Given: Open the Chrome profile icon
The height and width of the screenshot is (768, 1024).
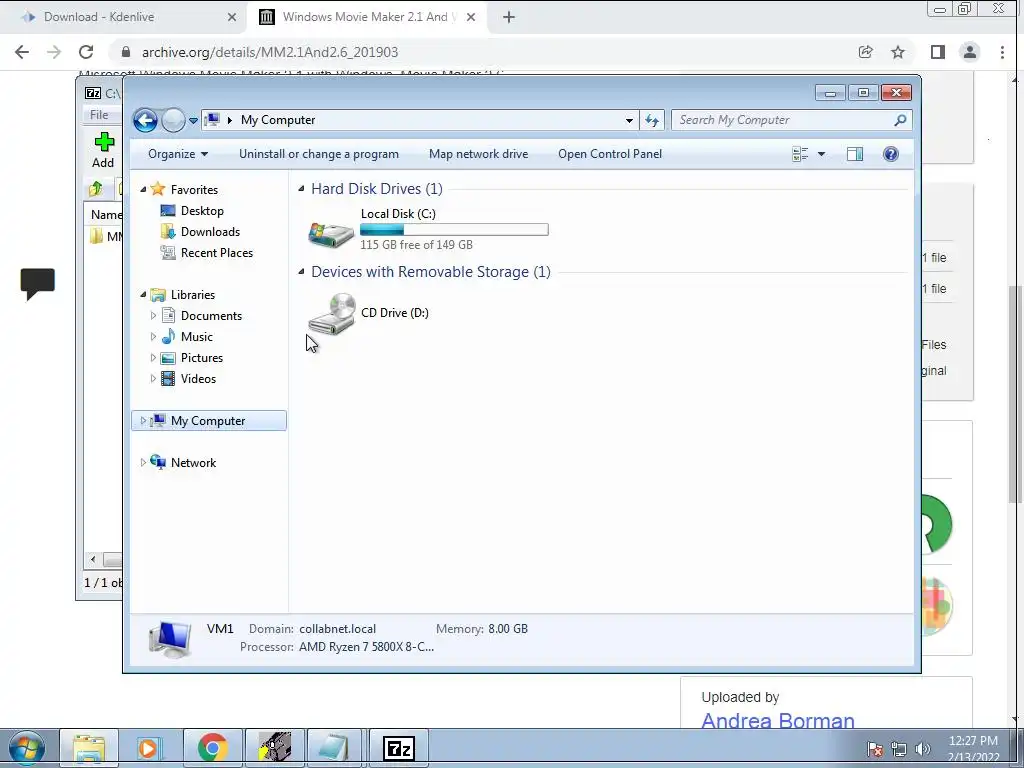Looking at the screenshot, I should point(970,52).
